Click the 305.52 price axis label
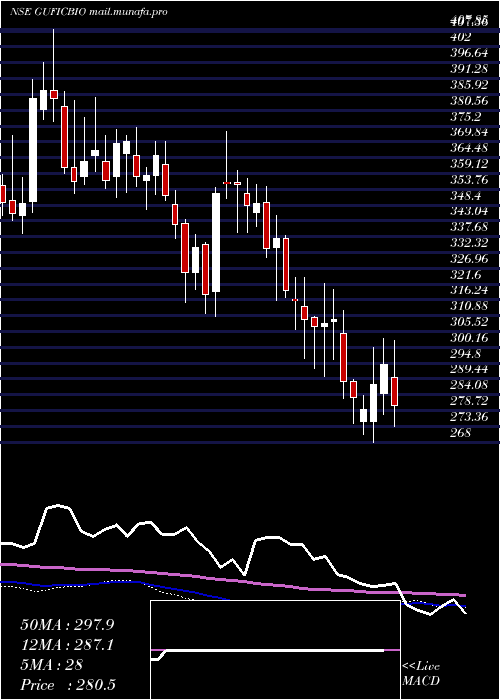500x700 pixels. pos(471,321)
